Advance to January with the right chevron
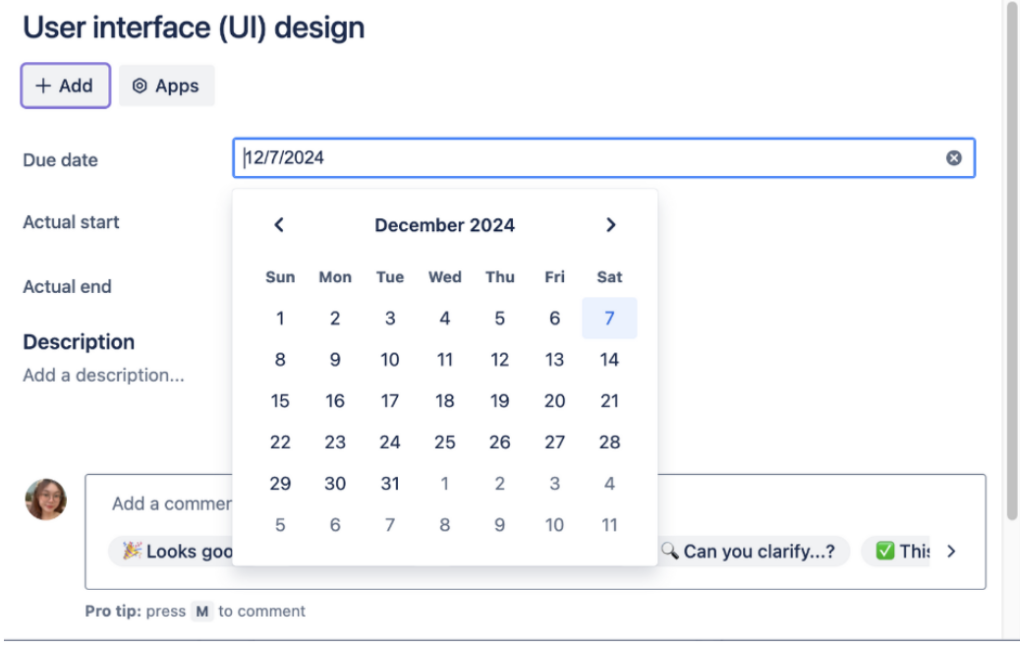The width and height of the screenshot is (1020, 647). 611,225
